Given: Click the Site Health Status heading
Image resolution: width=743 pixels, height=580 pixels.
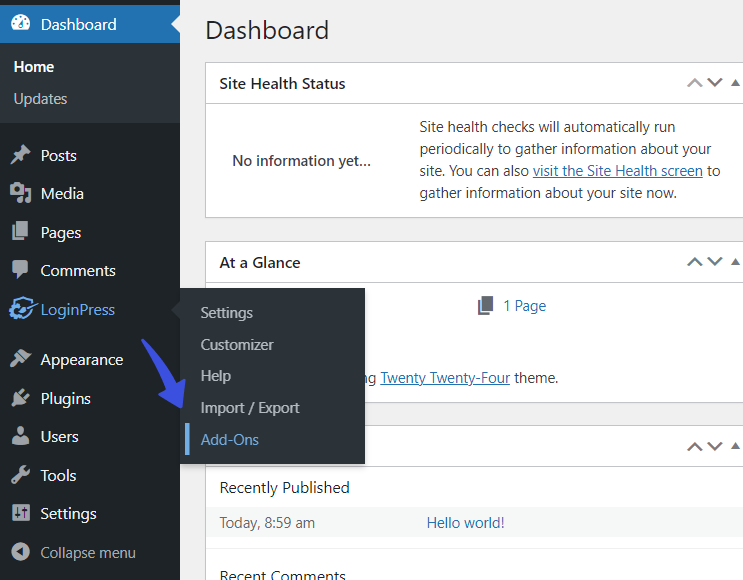Looking at the screenshot, I should (282, 83).
